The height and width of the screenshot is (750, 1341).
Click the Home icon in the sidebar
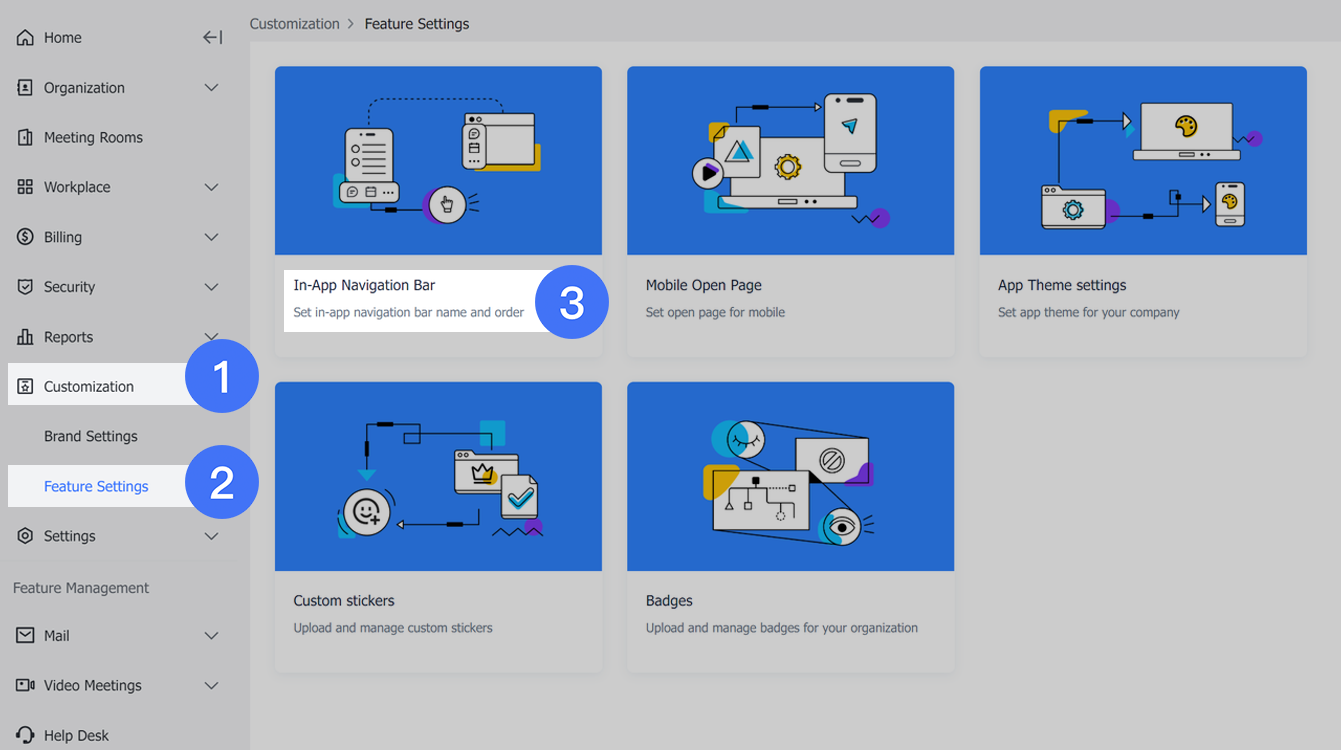coord(23,37)
